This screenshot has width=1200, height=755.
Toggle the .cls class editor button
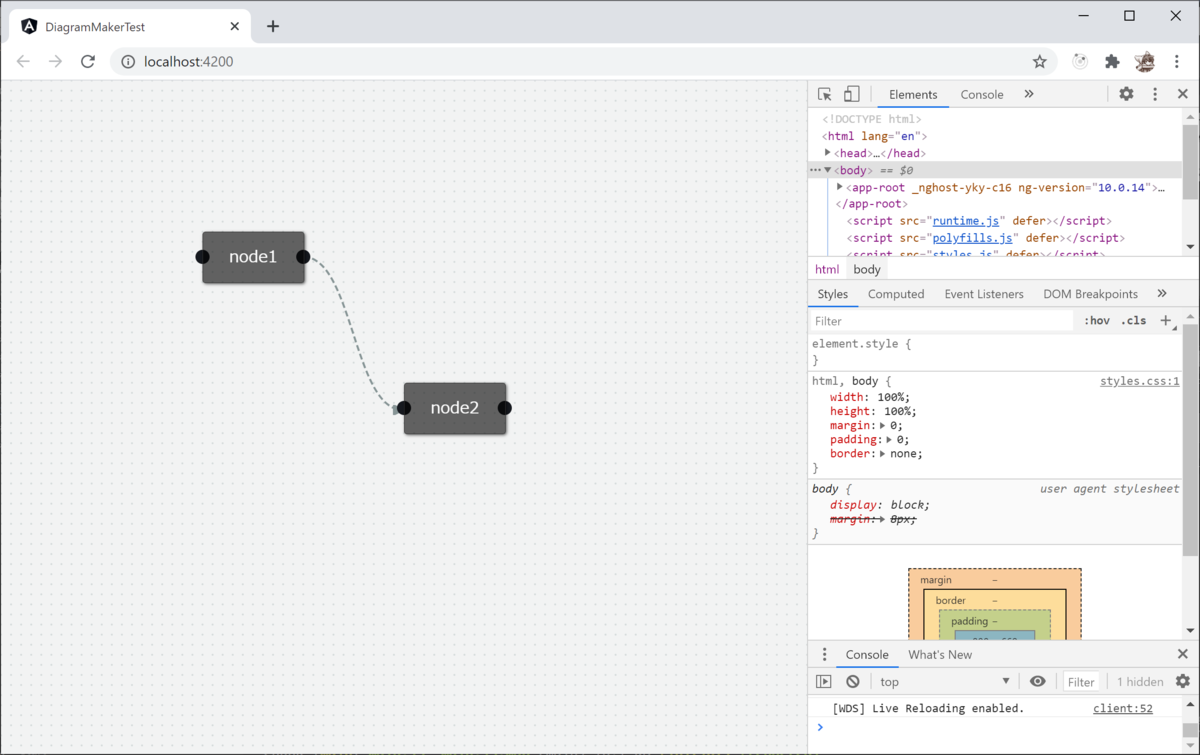tap(1134, 321)
